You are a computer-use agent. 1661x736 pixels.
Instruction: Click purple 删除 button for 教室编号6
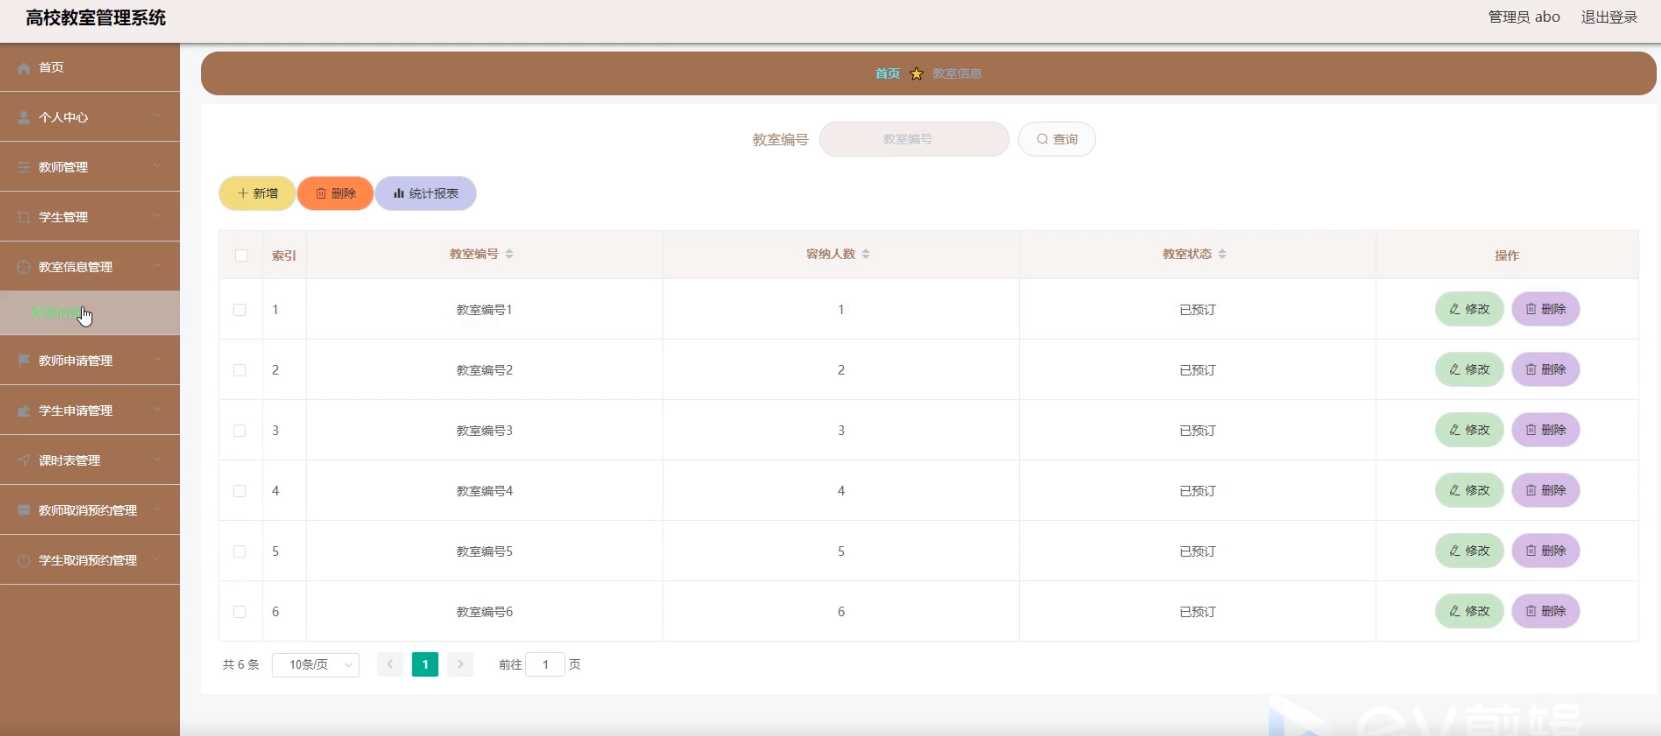(1546, 612)
